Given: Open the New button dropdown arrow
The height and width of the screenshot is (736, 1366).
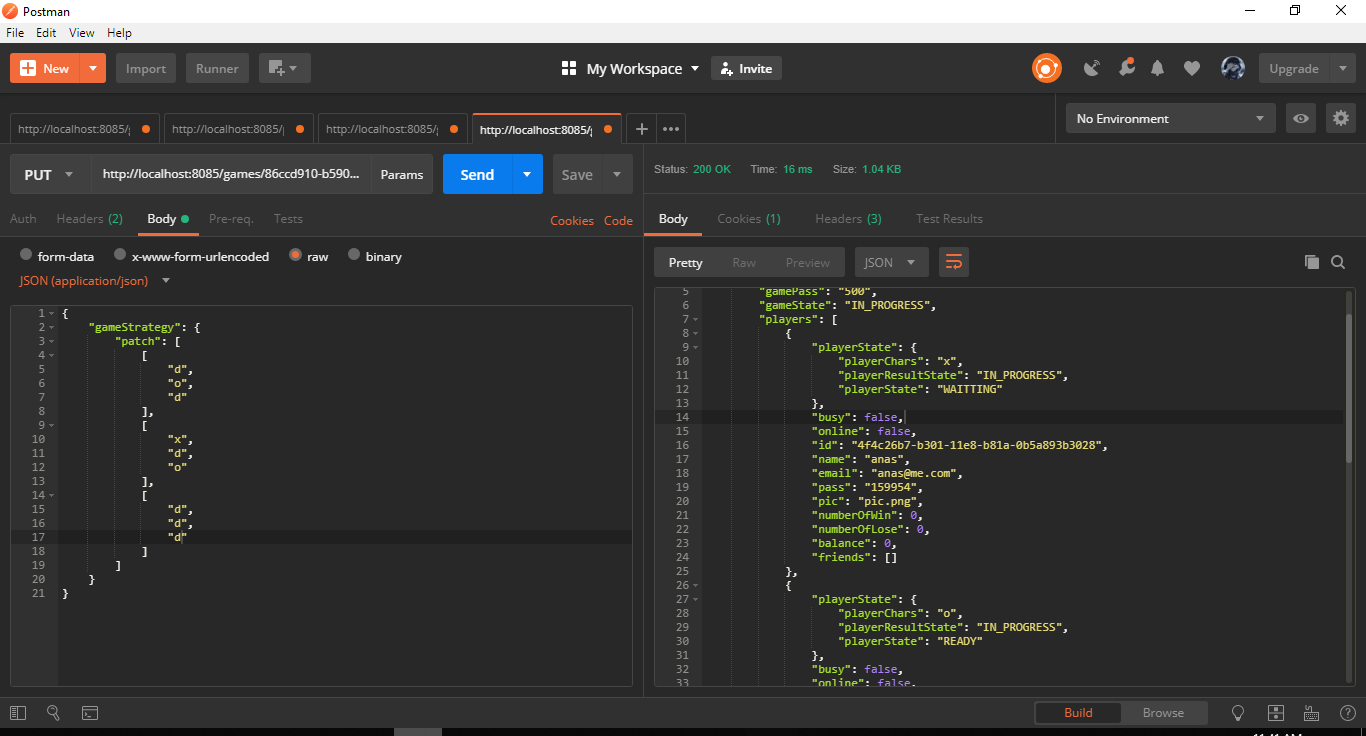Looking at the screenshot, I should pyautogui.click(x=92, y=68).
